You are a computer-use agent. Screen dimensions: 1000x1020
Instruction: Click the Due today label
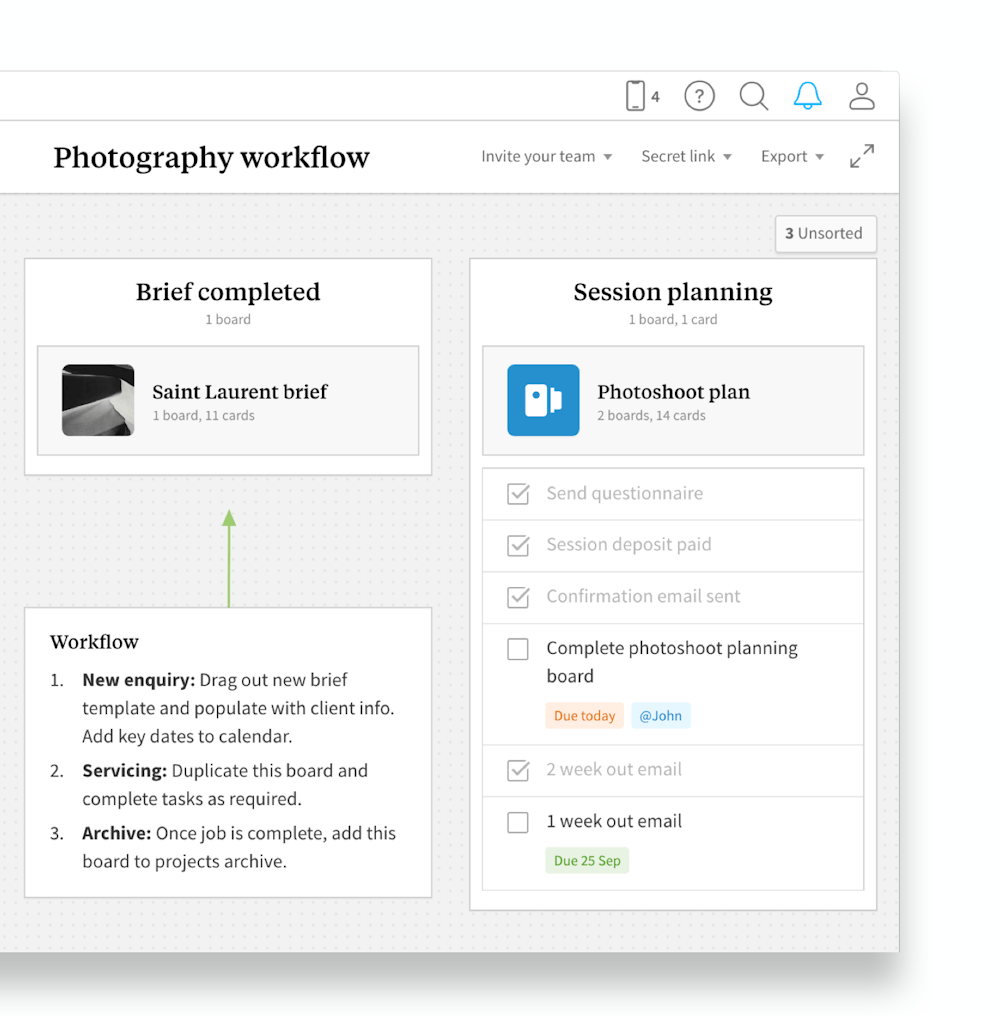(x=584, y=715)
